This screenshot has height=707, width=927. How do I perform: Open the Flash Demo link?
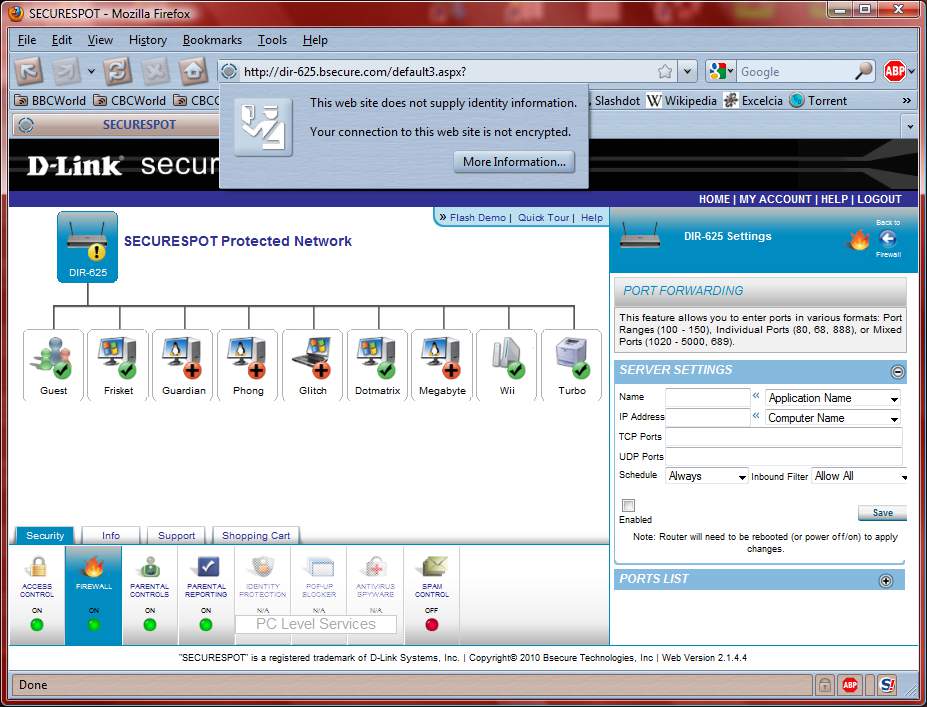(x=478, y=218)
